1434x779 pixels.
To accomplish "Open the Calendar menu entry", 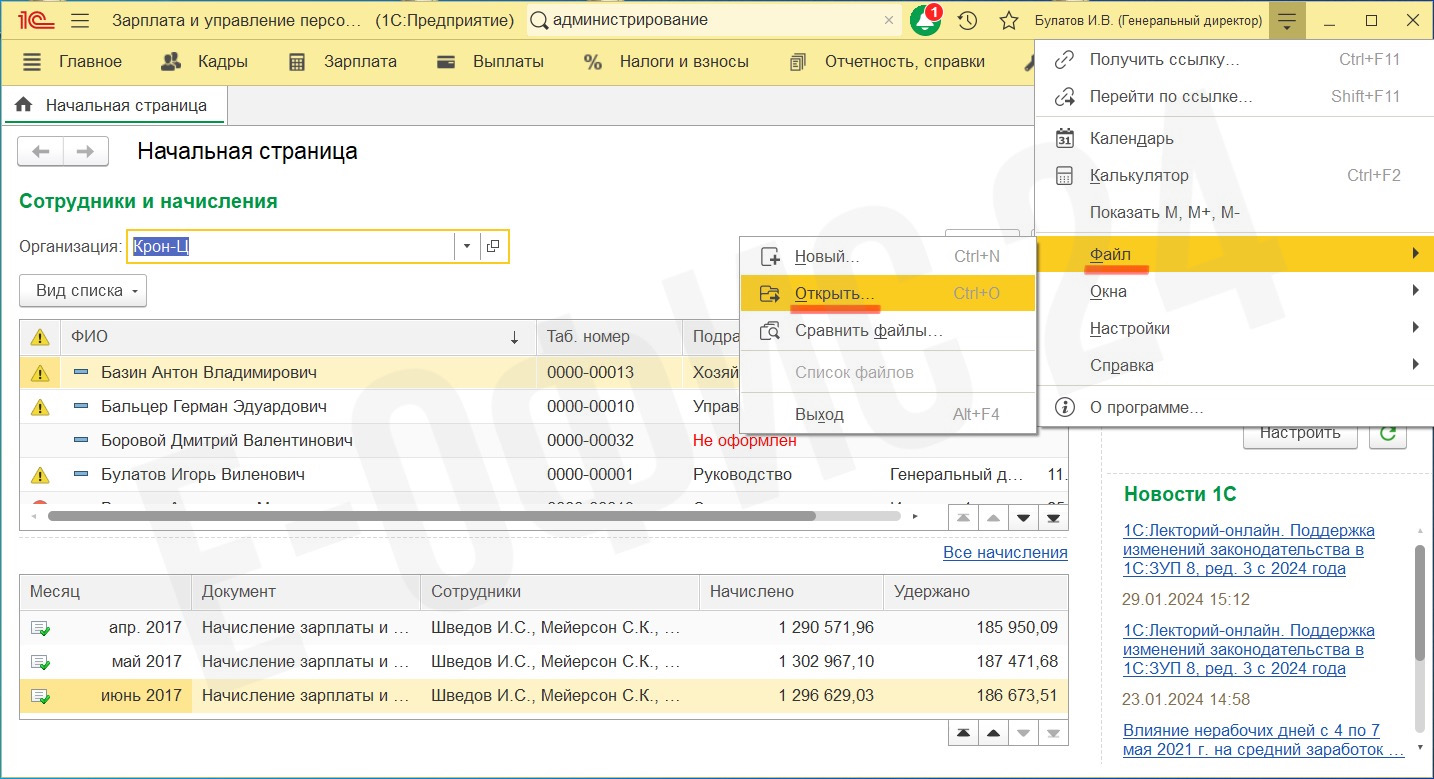I will click(x=1131, y=138).
